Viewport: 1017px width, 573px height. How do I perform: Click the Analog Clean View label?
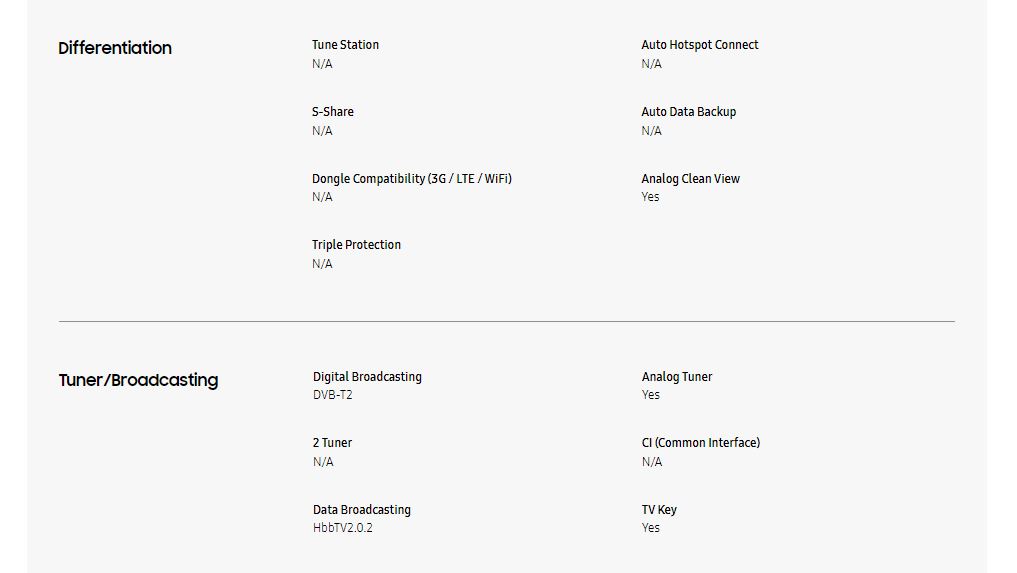point(690,179)
